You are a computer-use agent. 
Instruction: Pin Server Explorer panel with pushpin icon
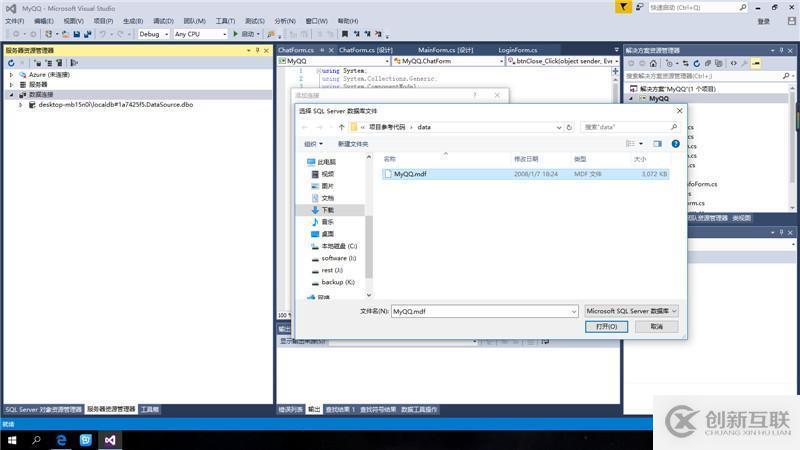pyautogui.click(x=257, y=50)
